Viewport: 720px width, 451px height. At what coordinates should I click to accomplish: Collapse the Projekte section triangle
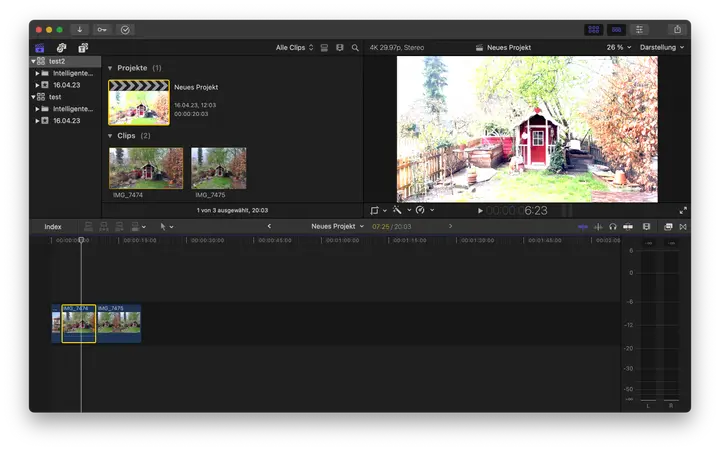coord(110,68)
